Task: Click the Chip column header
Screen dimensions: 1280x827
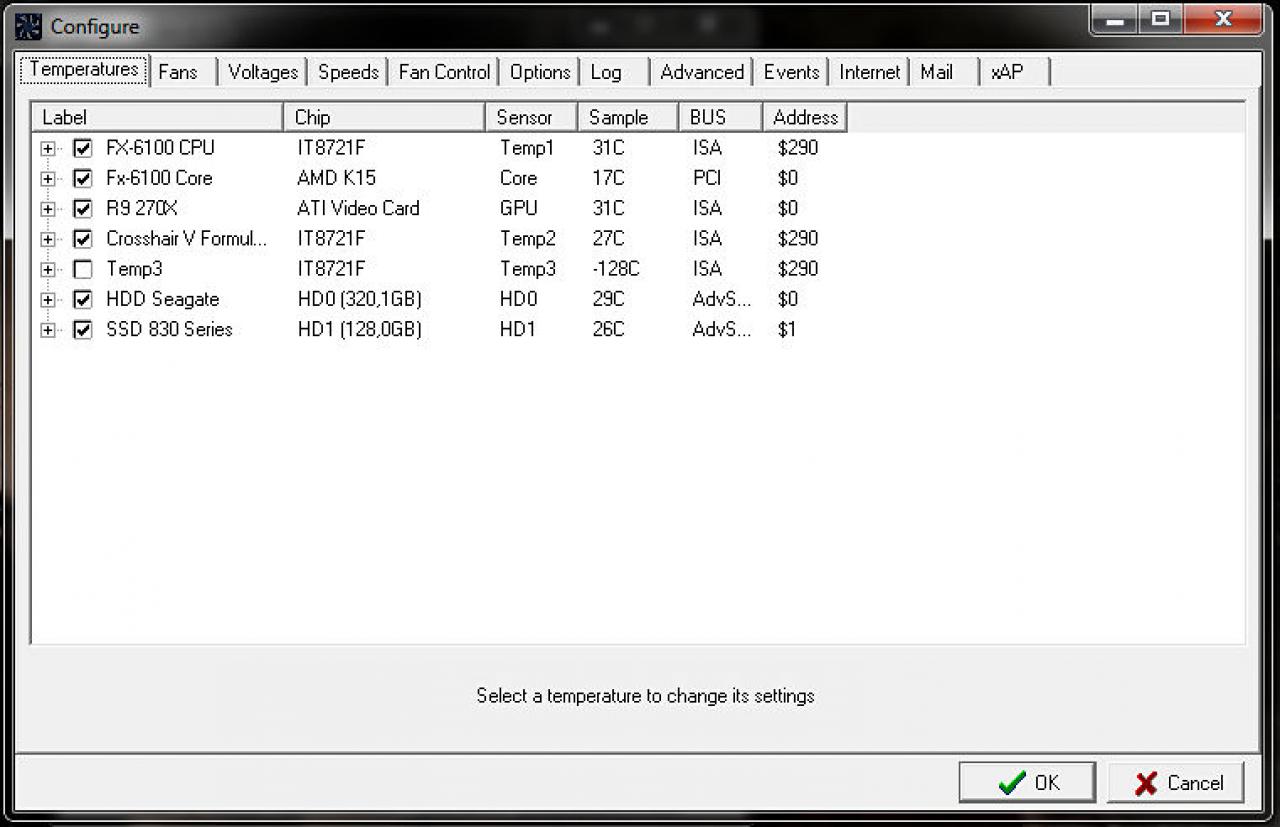Action: click(385, 117)
